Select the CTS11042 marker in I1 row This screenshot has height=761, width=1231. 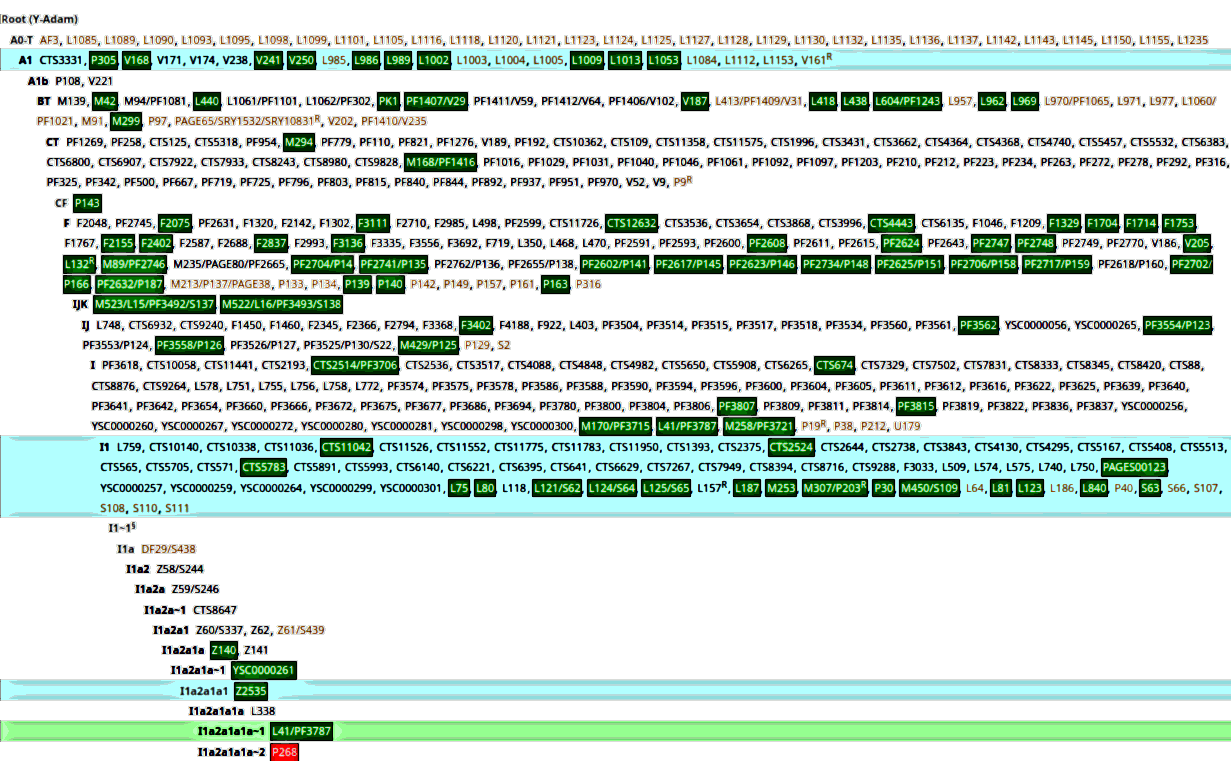point(347,447)
